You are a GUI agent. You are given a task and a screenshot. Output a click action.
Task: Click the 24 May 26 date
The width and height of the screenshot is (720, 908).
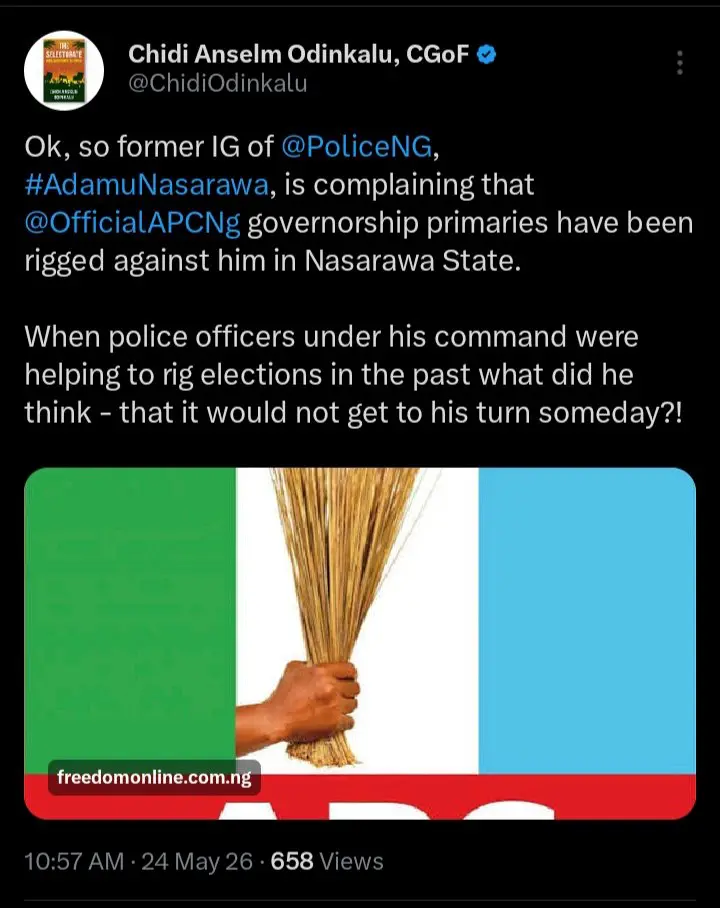tap(197, 861)
